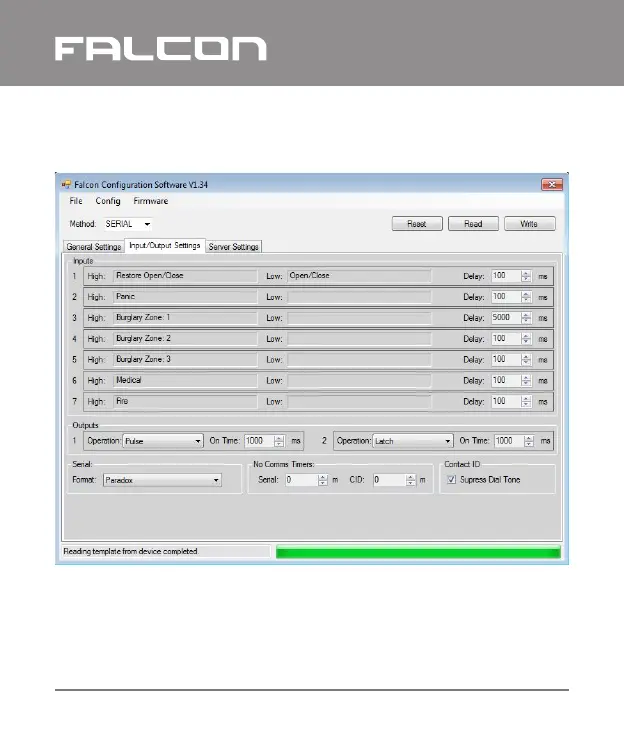The height and width of the screenshot is (737, 624).
Task: Click the Delay spinner arrows for input 7
Action: [x=526, y=401]
